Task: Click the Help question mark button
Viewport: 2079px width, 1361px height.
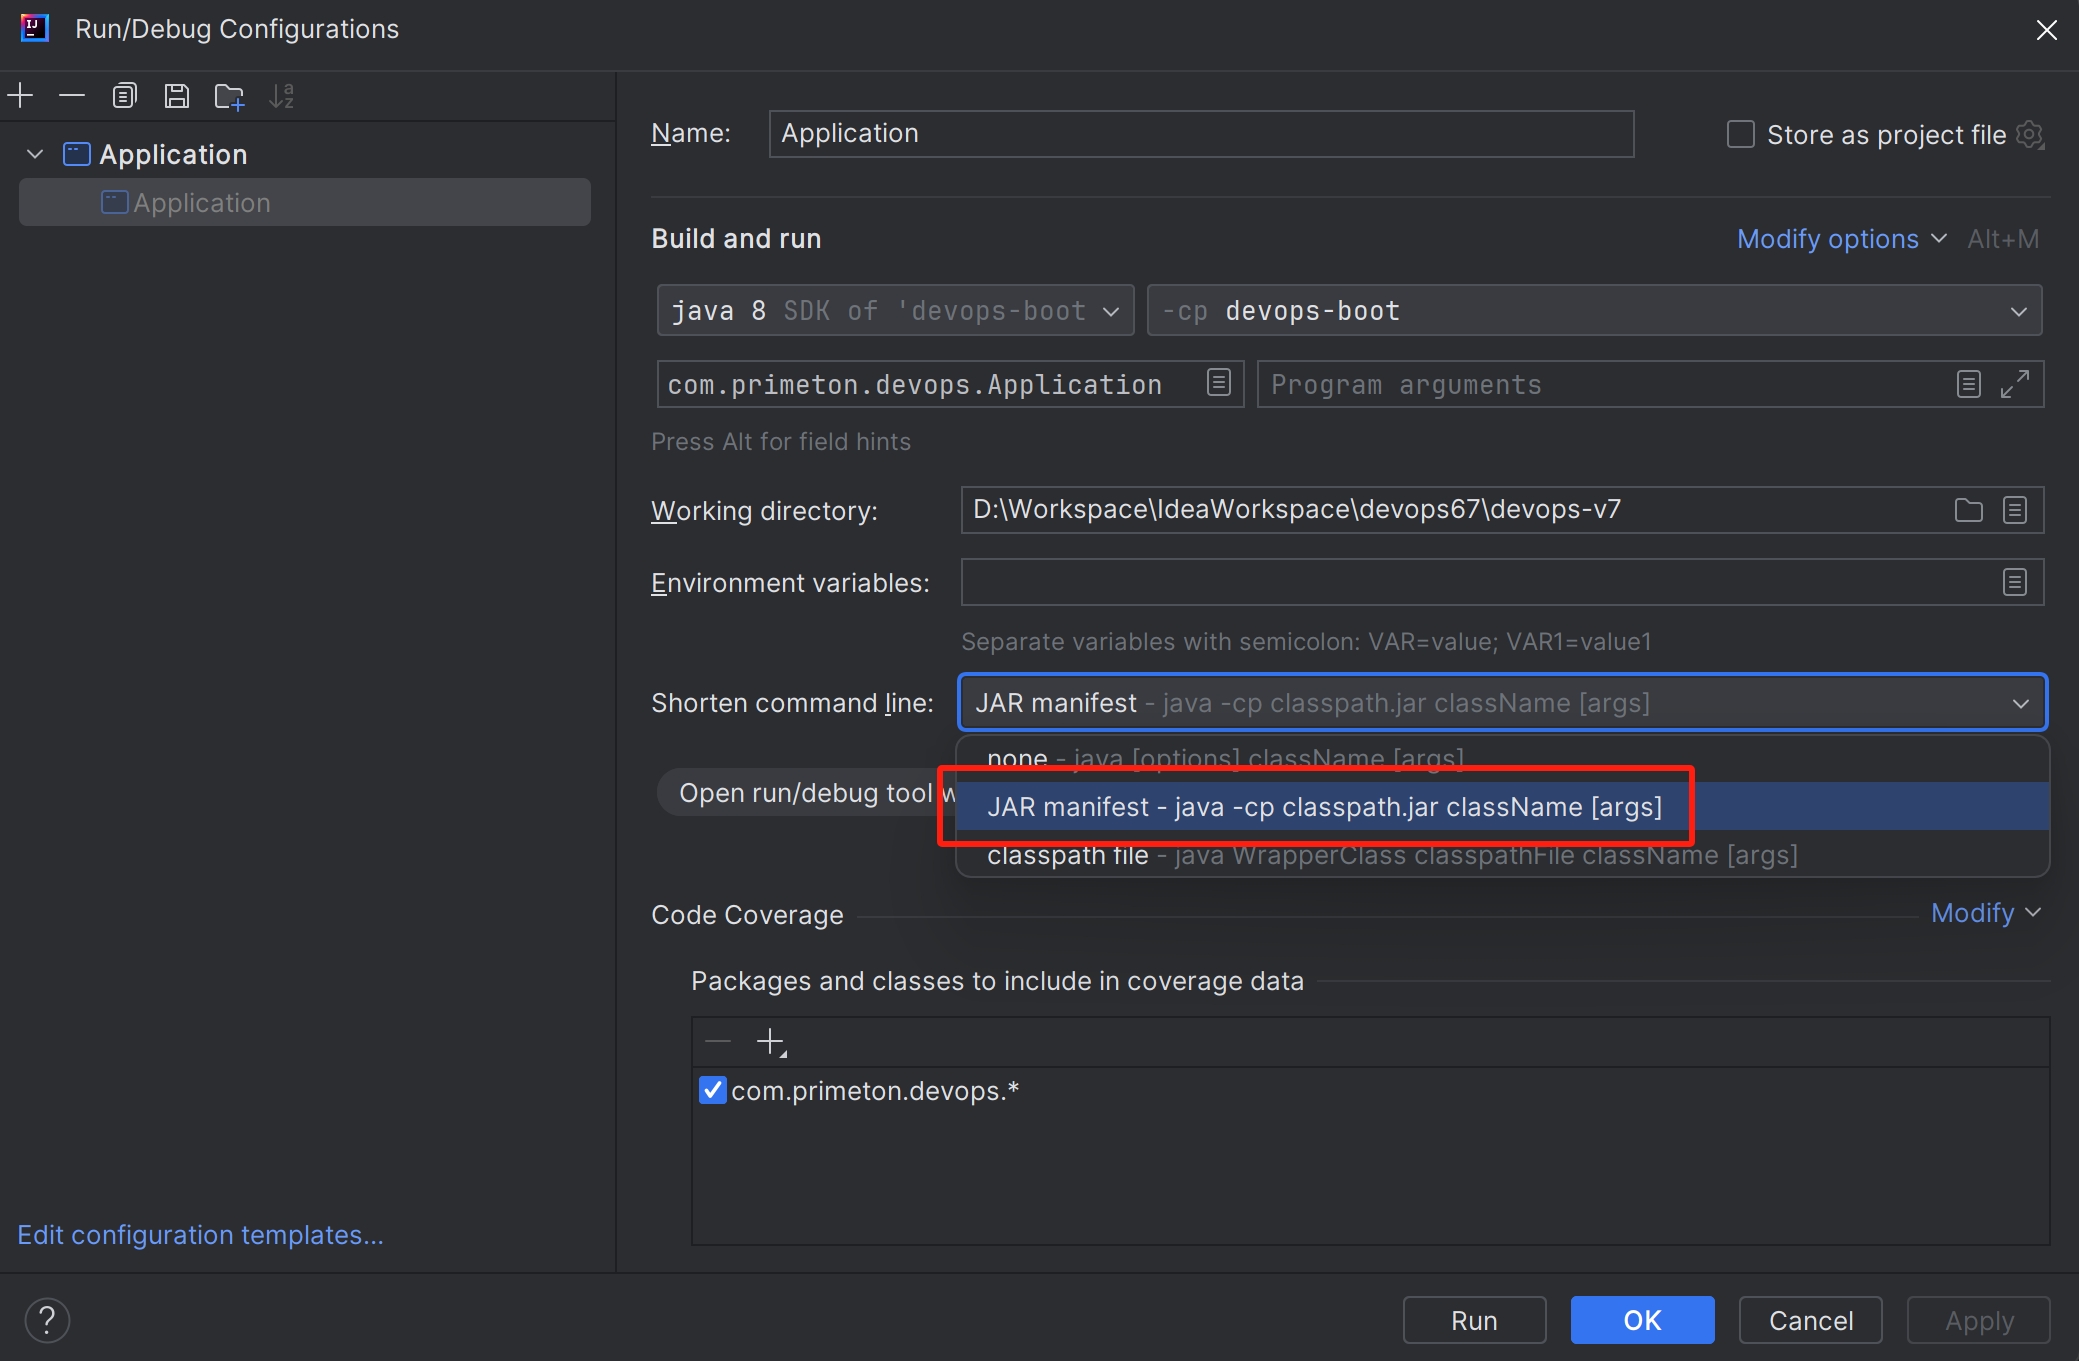Action: pyautogui.click(x=47, y=1320)
